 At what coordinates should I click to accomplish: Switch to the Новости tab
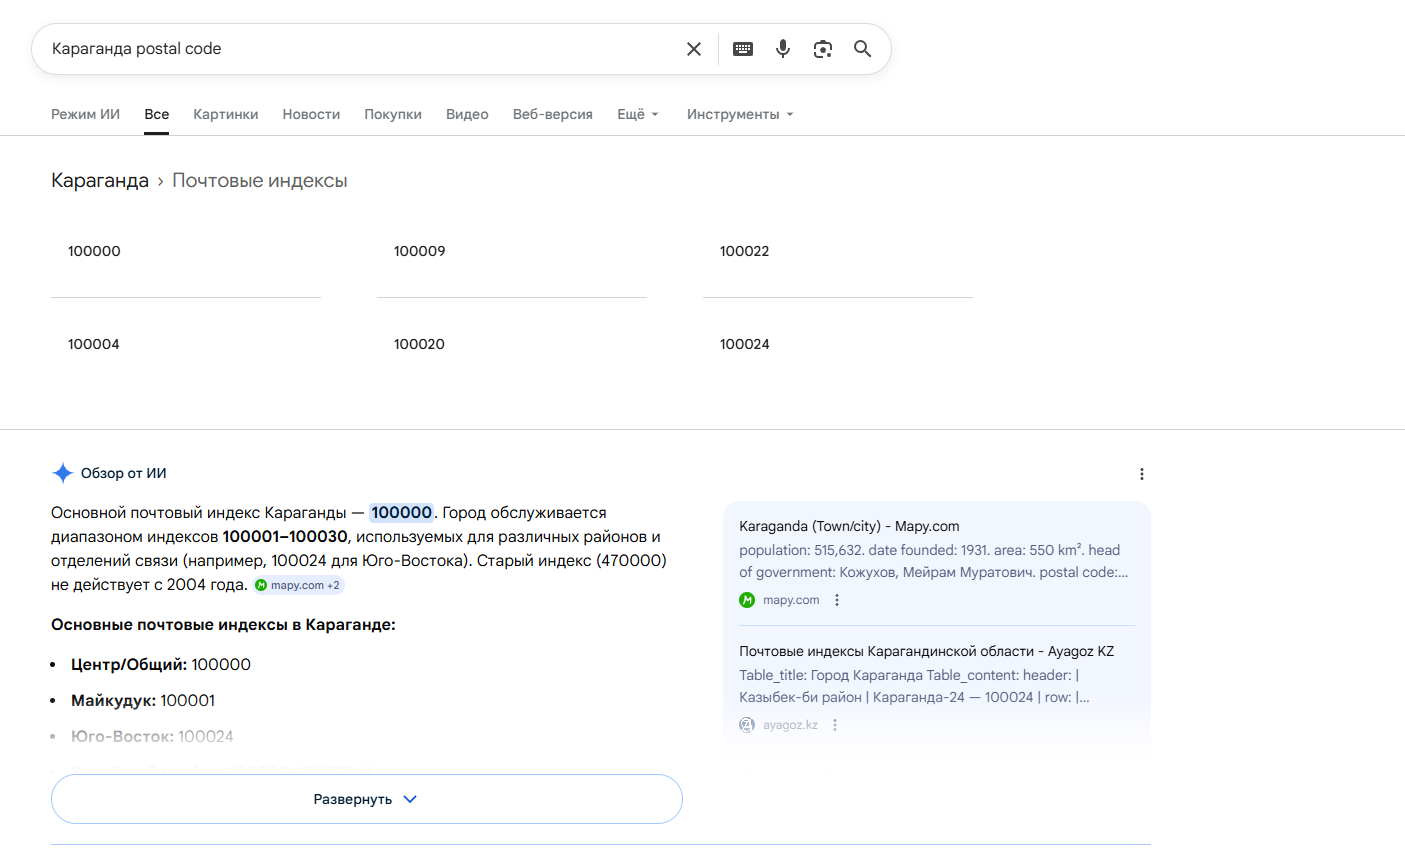(311, 114)
